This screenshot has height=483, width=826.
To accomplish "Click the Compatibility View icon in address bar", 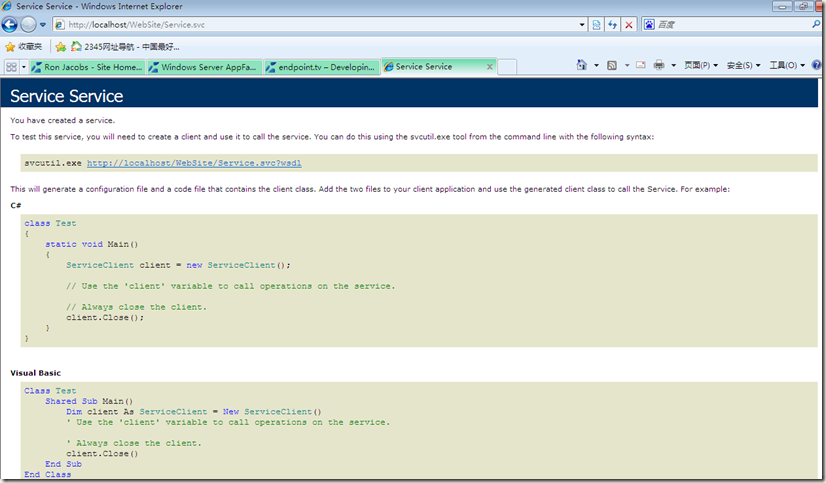I will coord(596,24).
